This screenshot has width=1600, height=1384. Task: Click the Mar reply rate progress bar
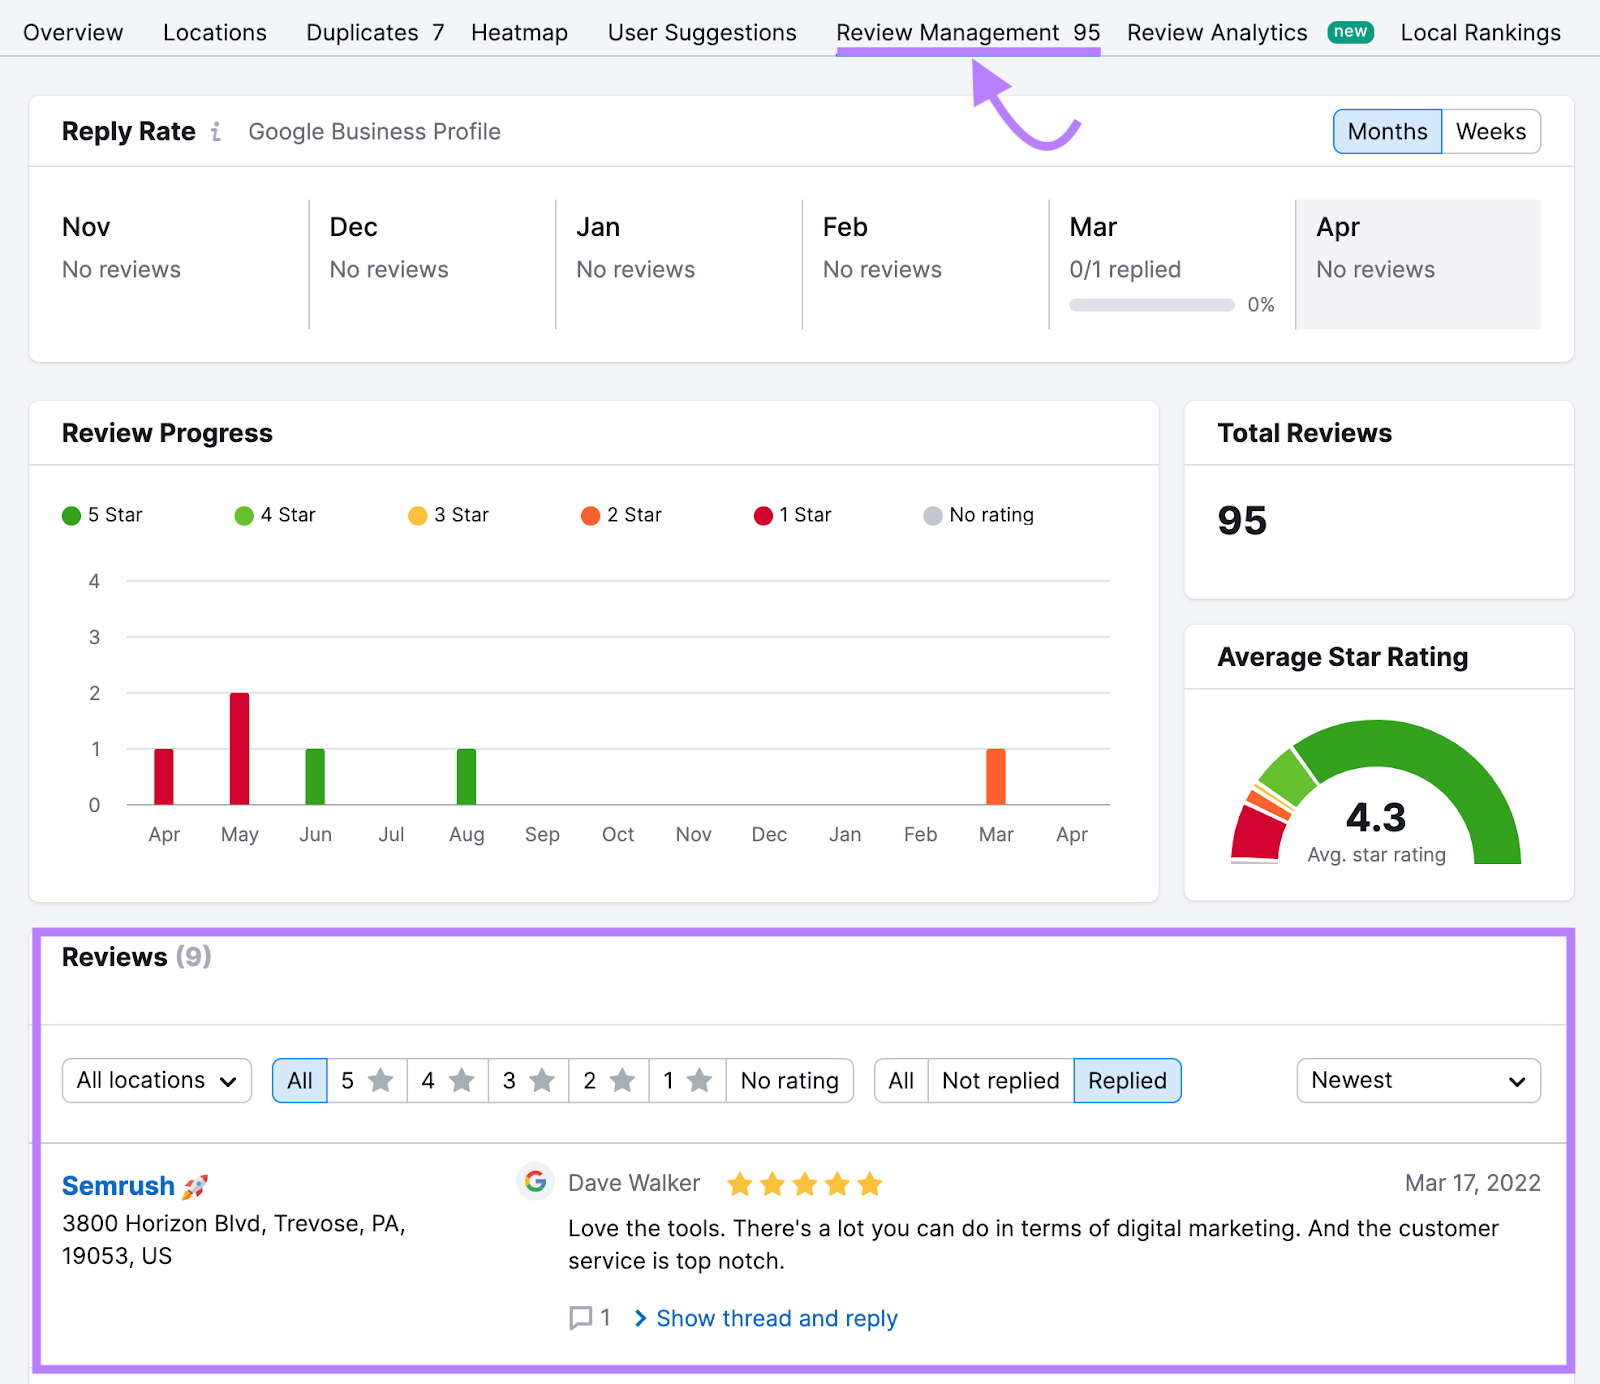1151,304
